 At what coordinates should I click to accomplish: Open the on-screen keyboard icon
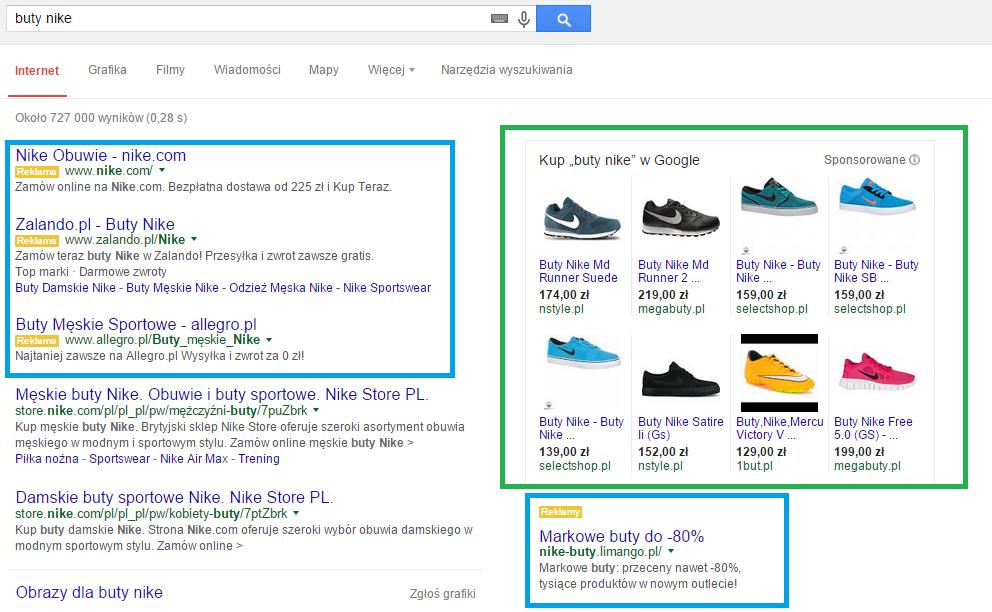click(499, 19)
